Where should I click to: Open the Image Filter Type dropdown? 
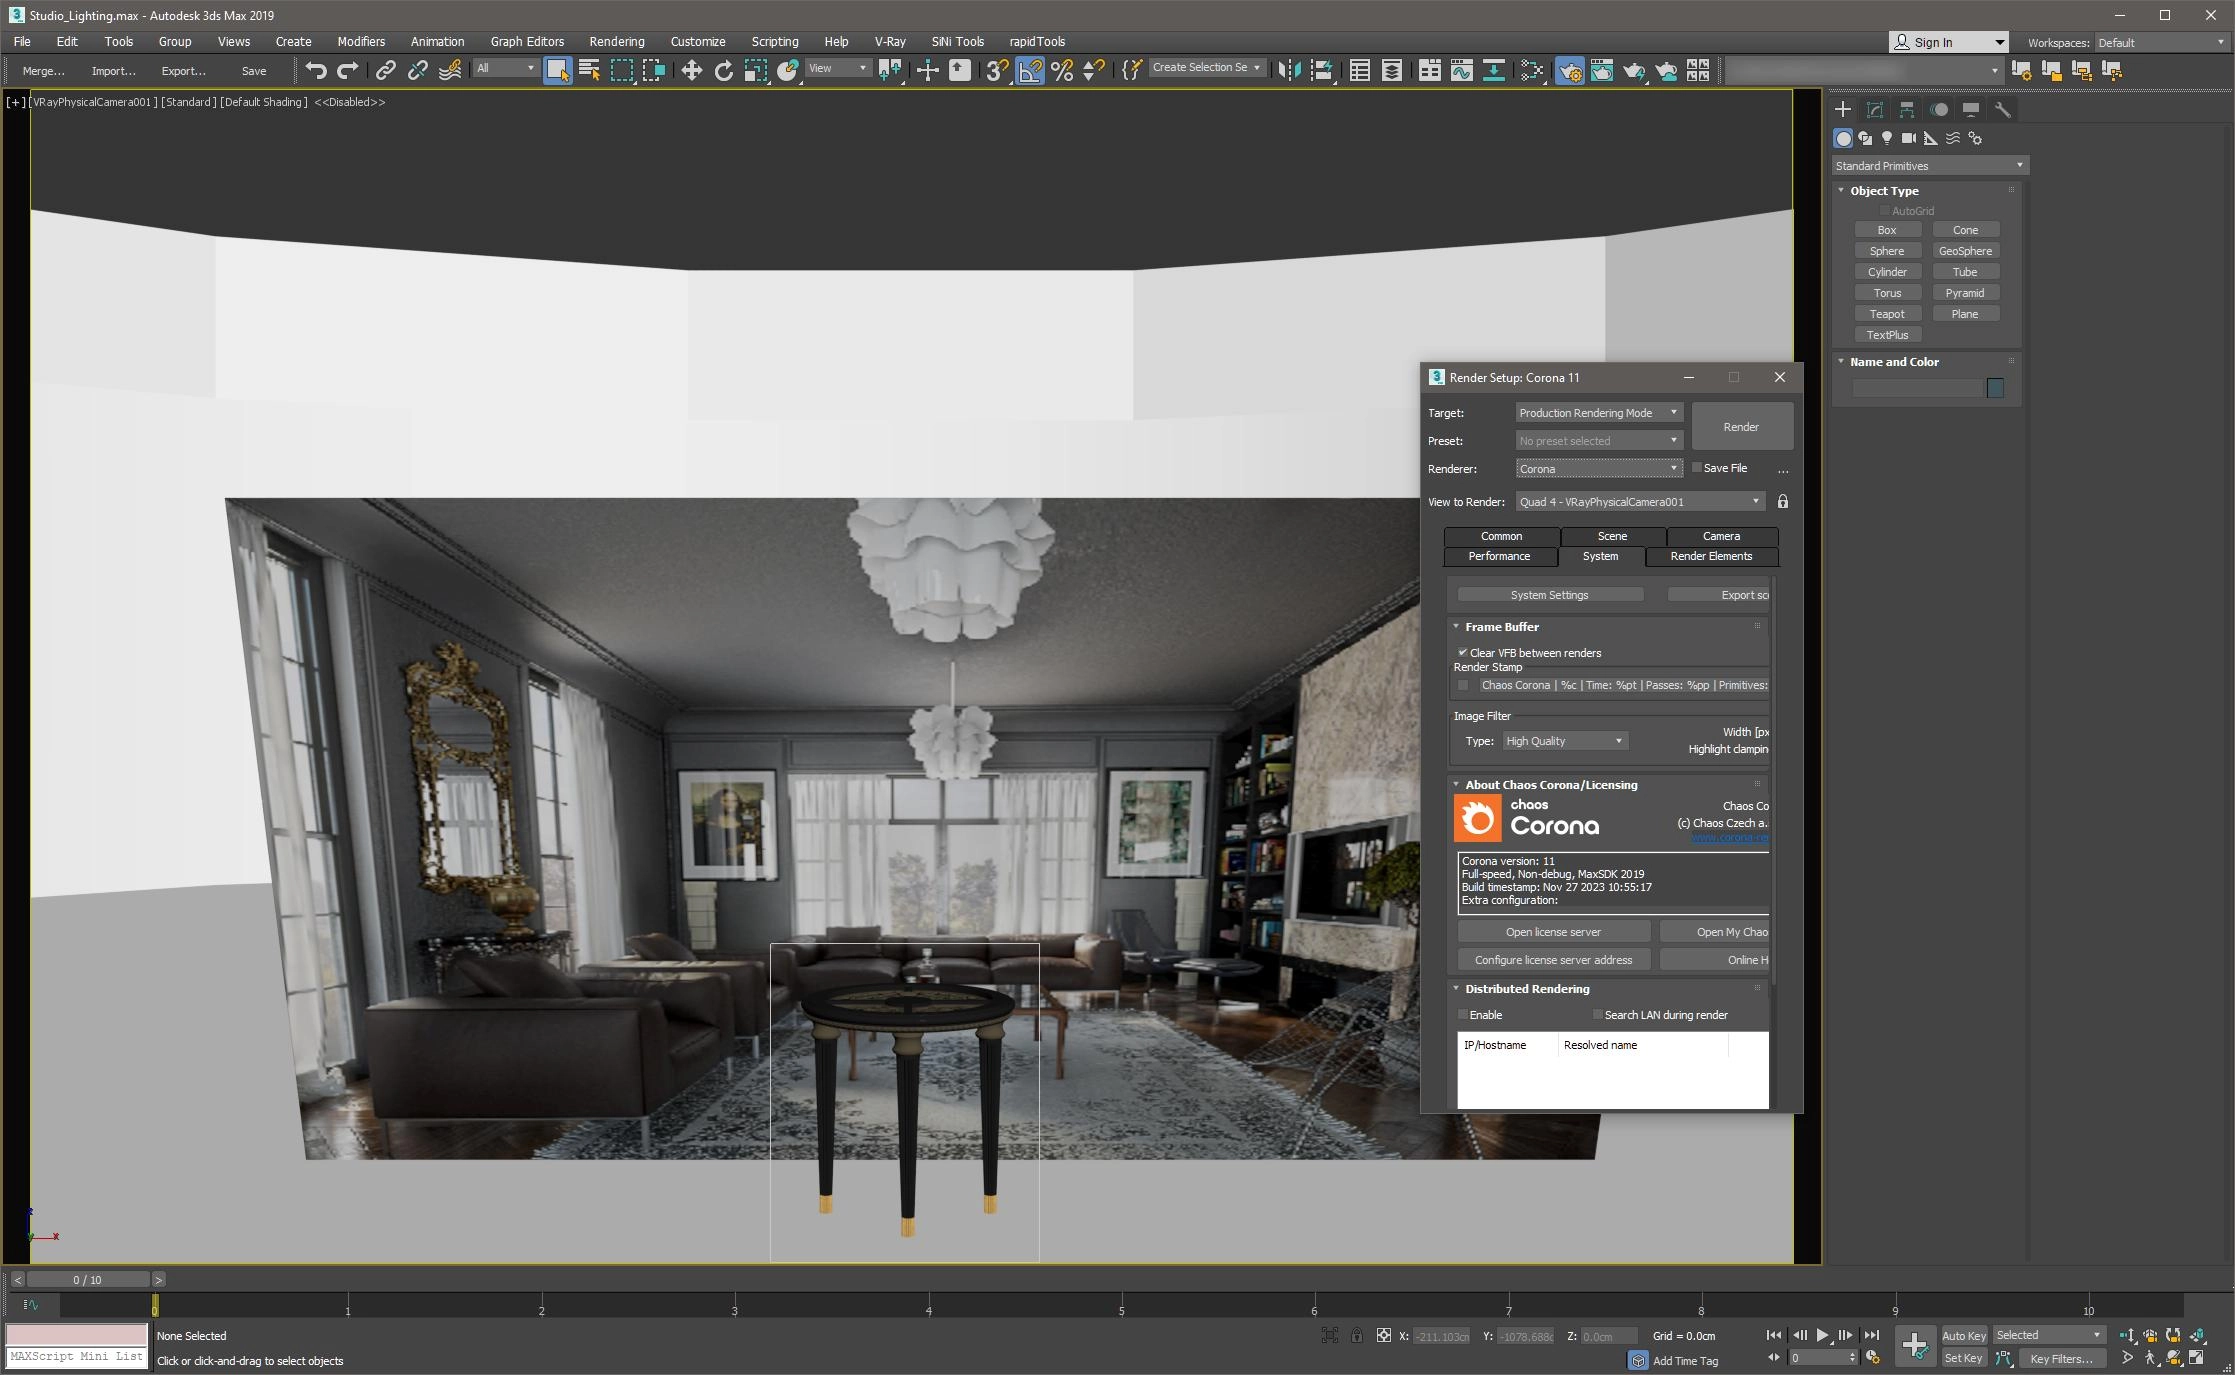click(1565, 741)
